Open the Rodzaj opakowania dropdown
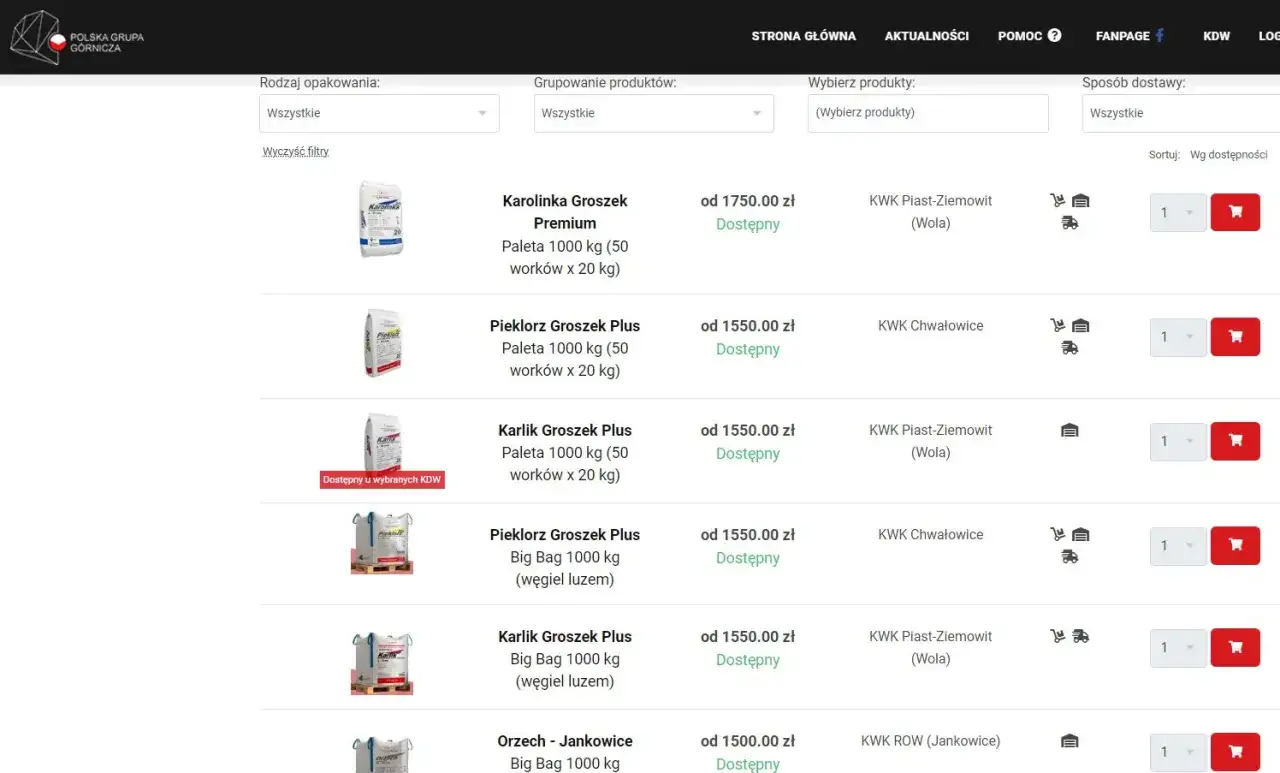Image resolution: width=1280 pixels, height=773 pixels. pos(379,113)
